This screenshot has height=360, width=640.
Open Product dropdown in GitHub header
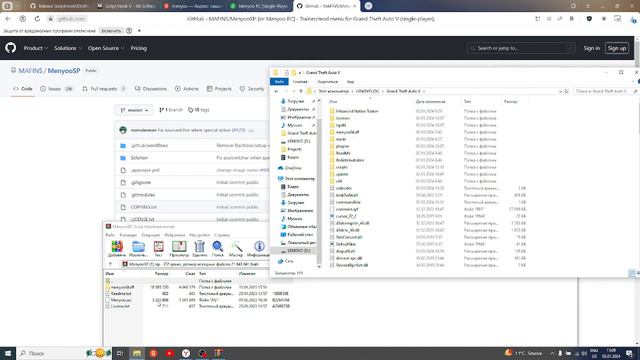(x=36, y=48)
